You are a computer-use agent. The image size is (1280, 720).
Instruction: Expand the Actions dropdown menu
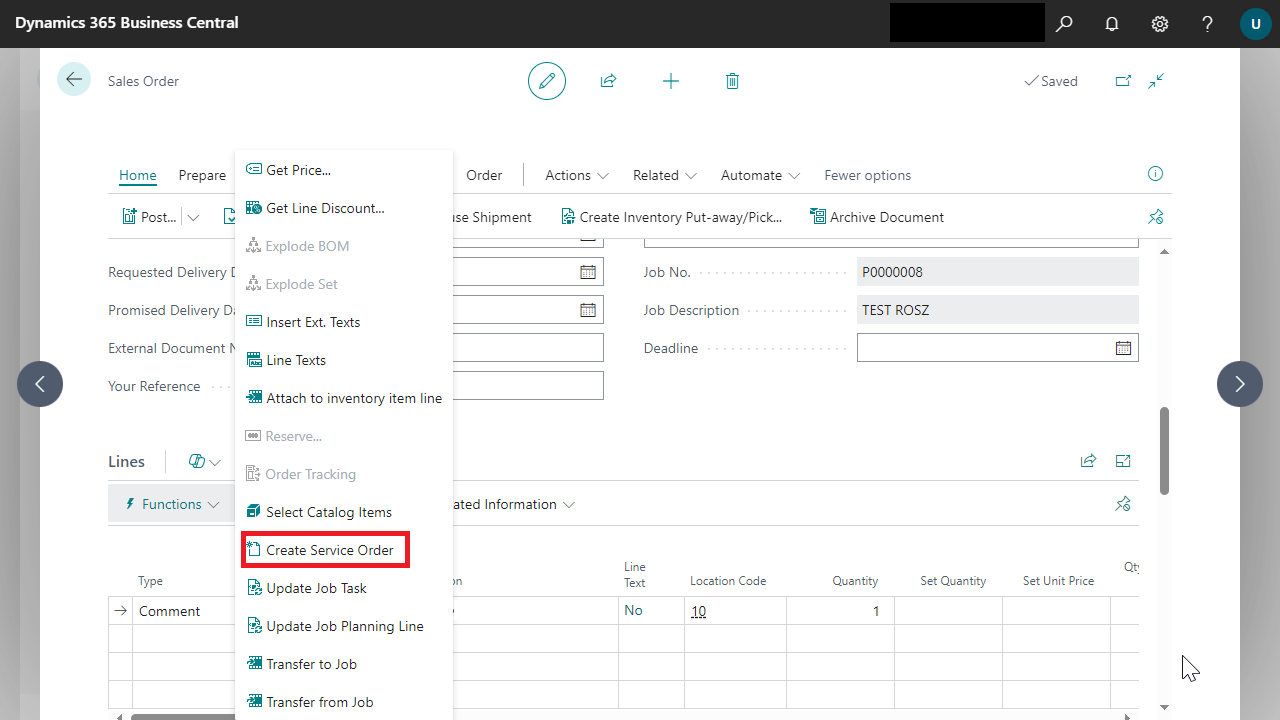(576, 175)
